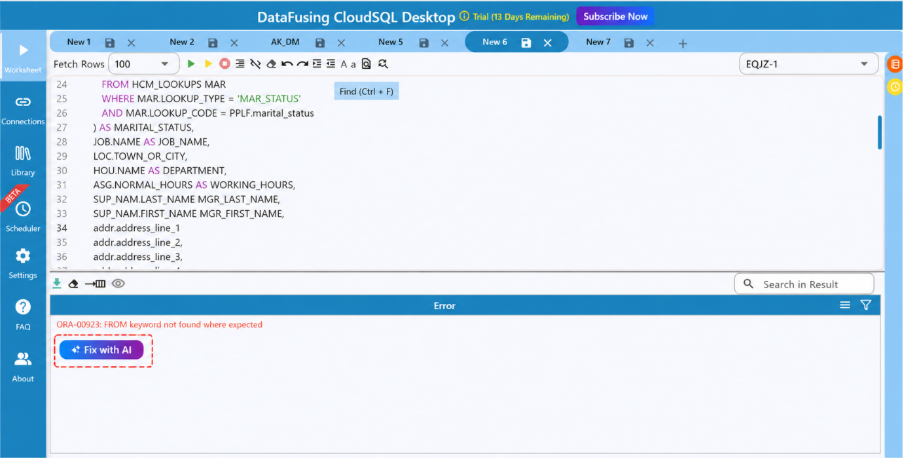The image size is (903, 459).
Task: Switch to the AK_DM tab
Action: pos(285,42)
